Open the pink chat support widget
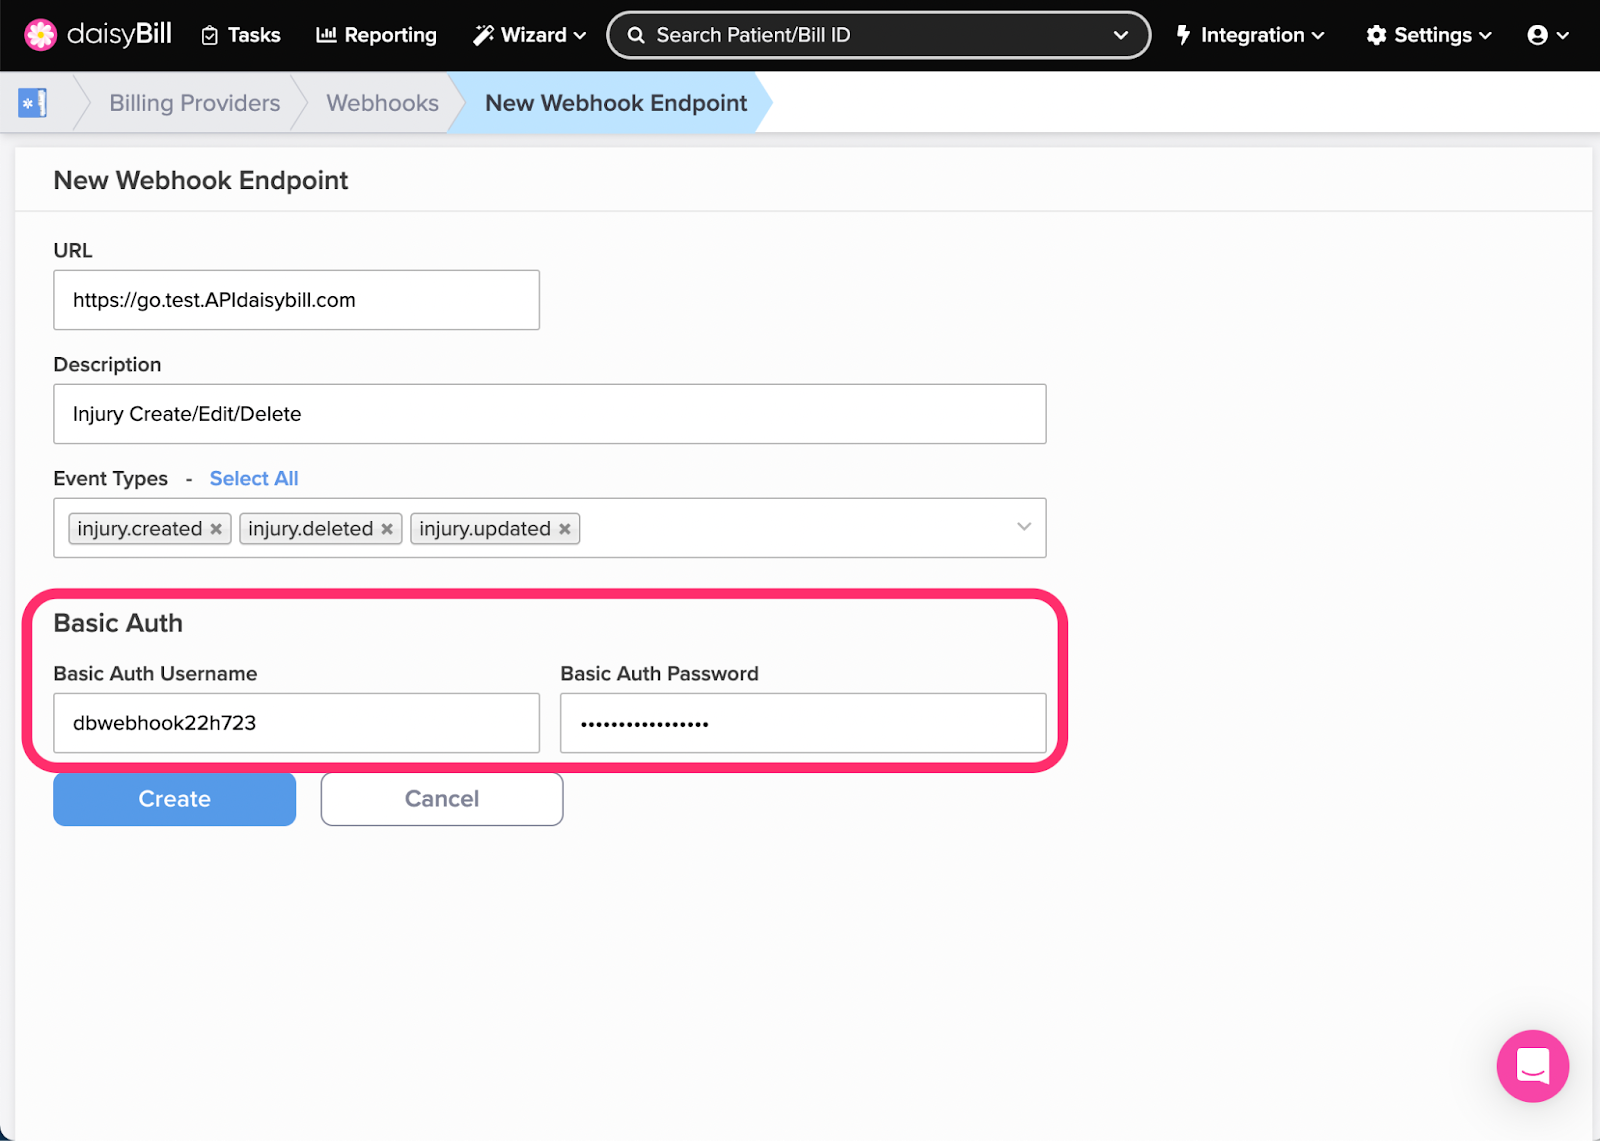 click(x=1532, y=1066)
